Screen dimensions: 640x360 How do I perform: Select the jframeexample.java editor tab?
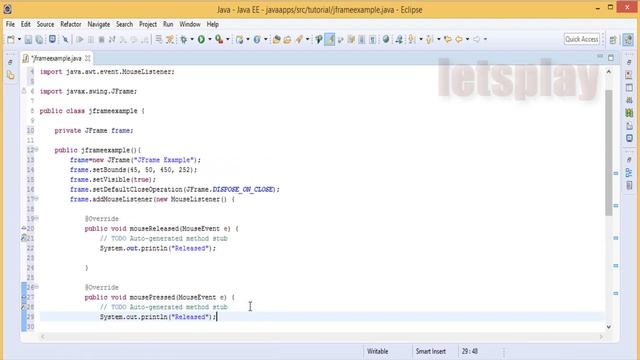[56, 58]
